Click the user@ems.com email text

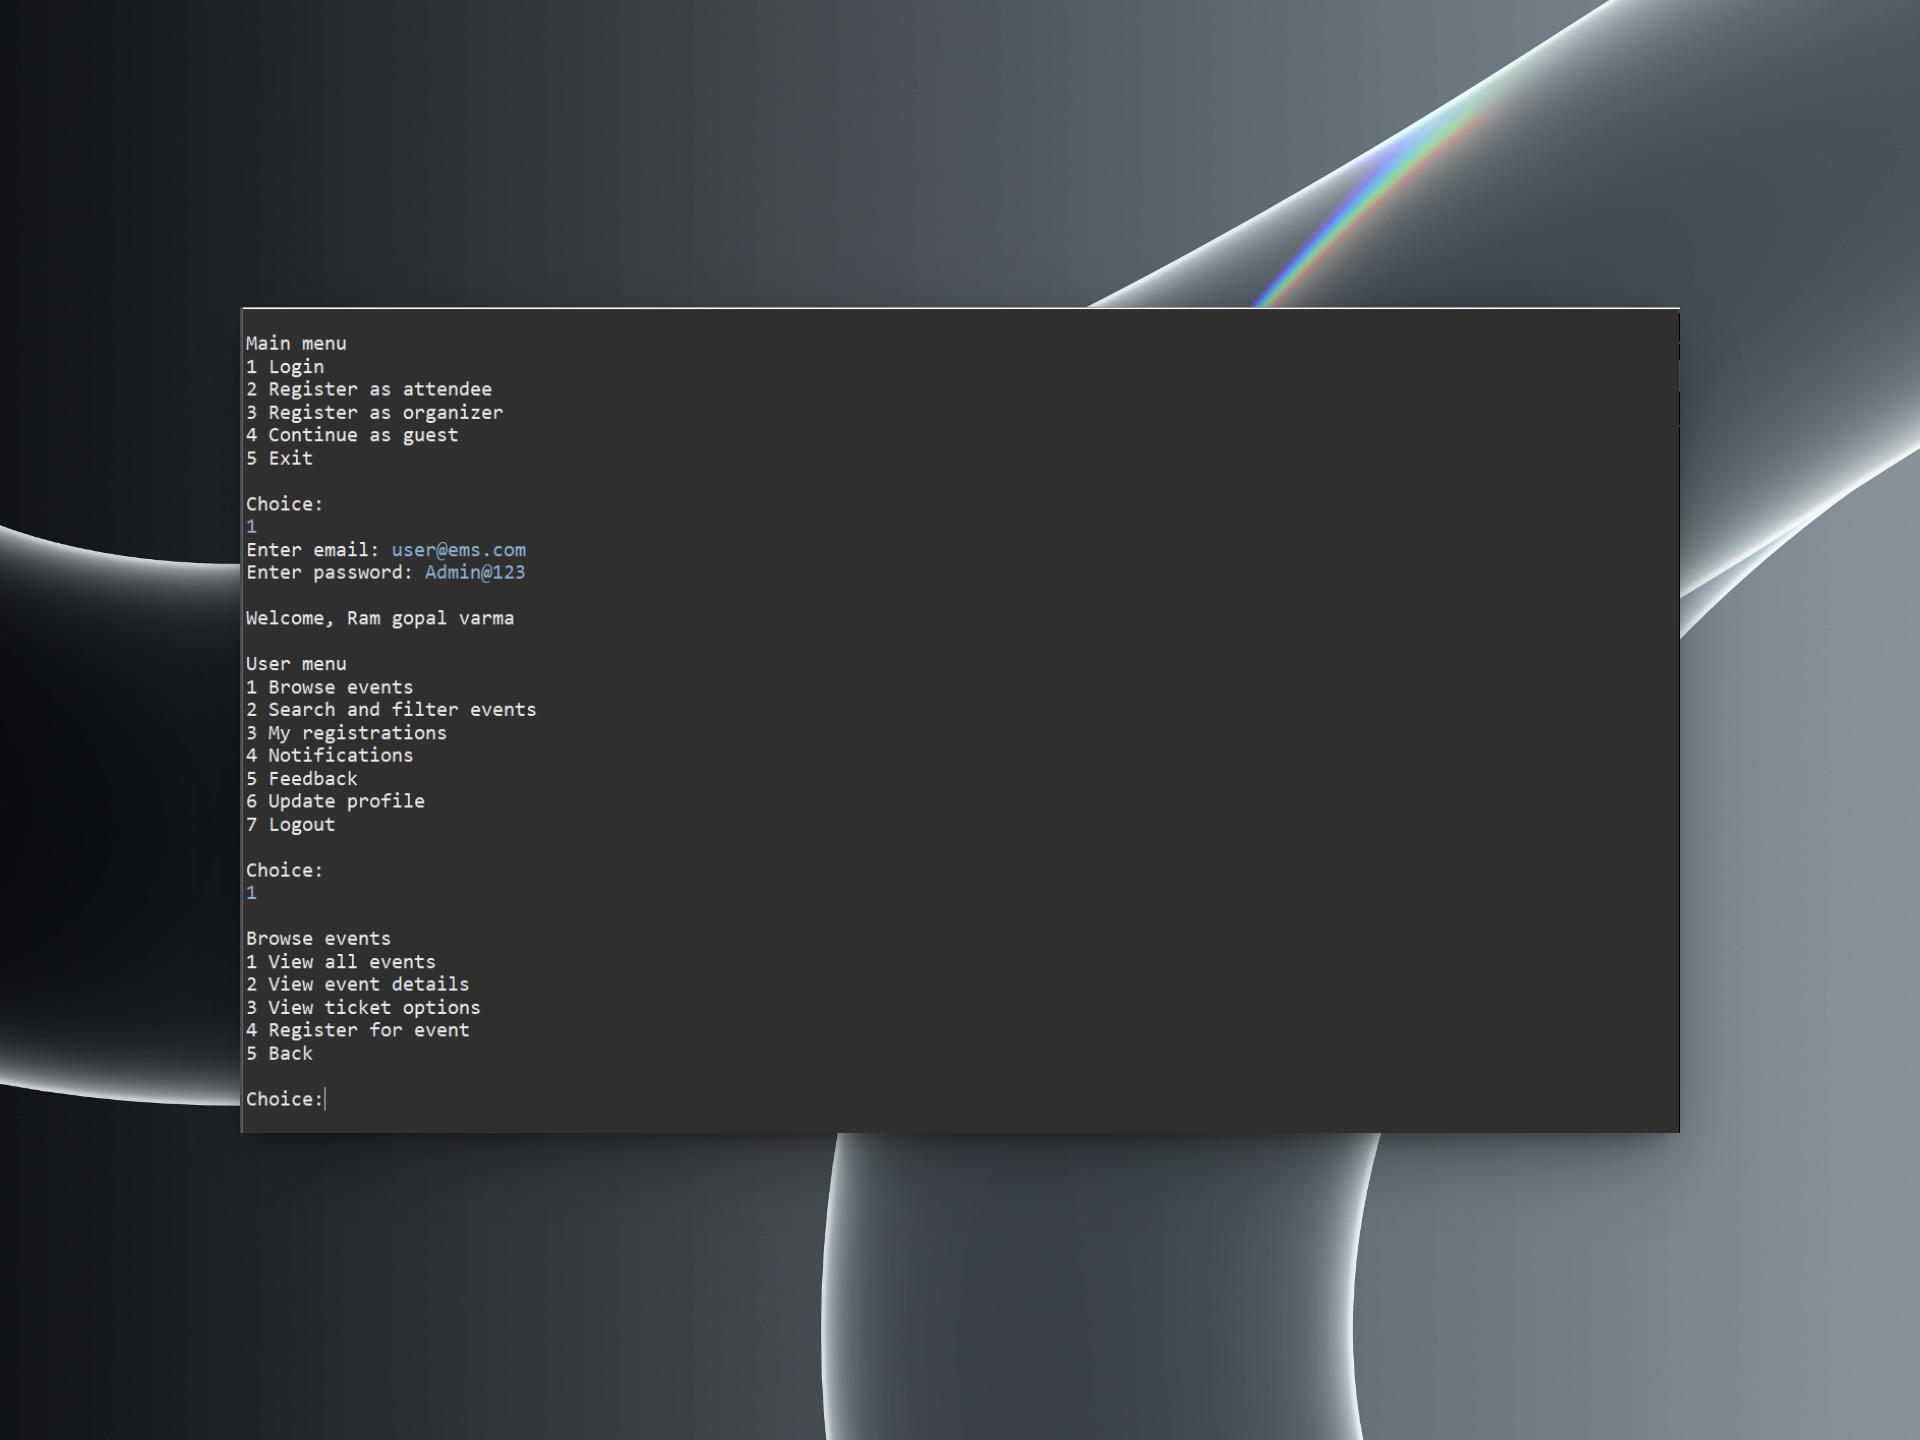tap(458, 550)
